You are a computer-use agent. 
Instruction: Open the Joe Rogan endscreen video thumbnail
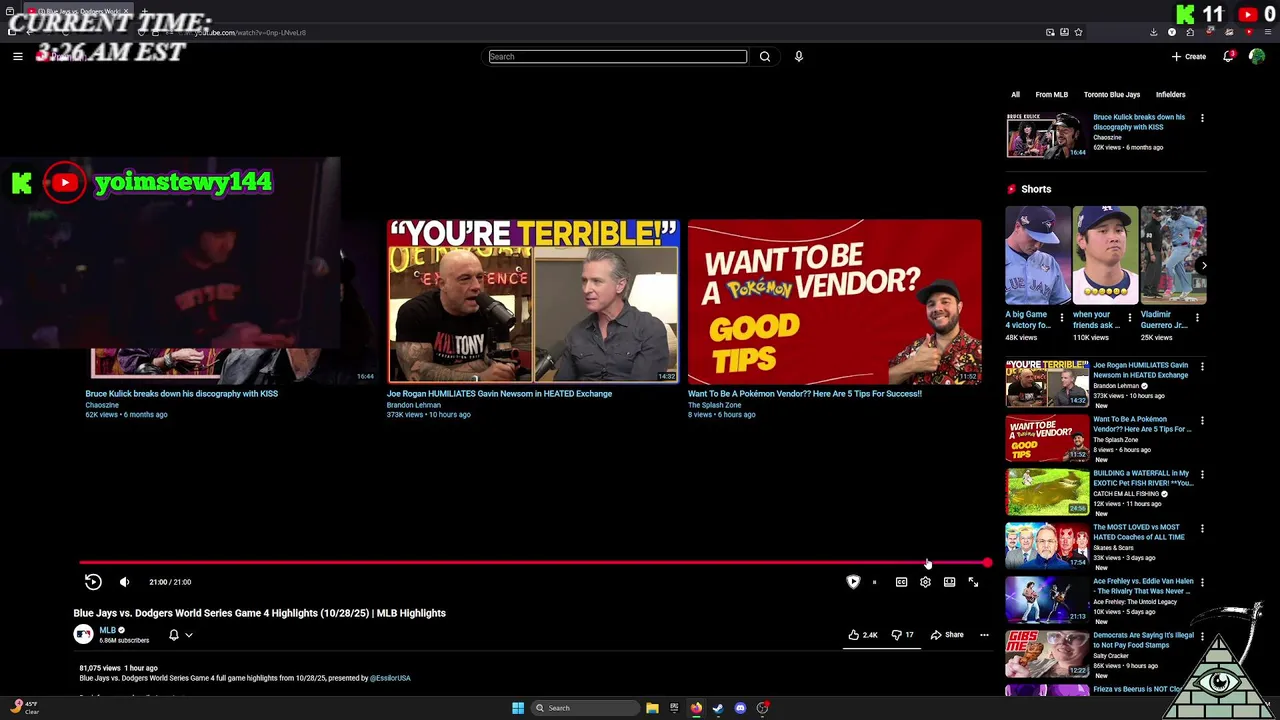(533, 302)
